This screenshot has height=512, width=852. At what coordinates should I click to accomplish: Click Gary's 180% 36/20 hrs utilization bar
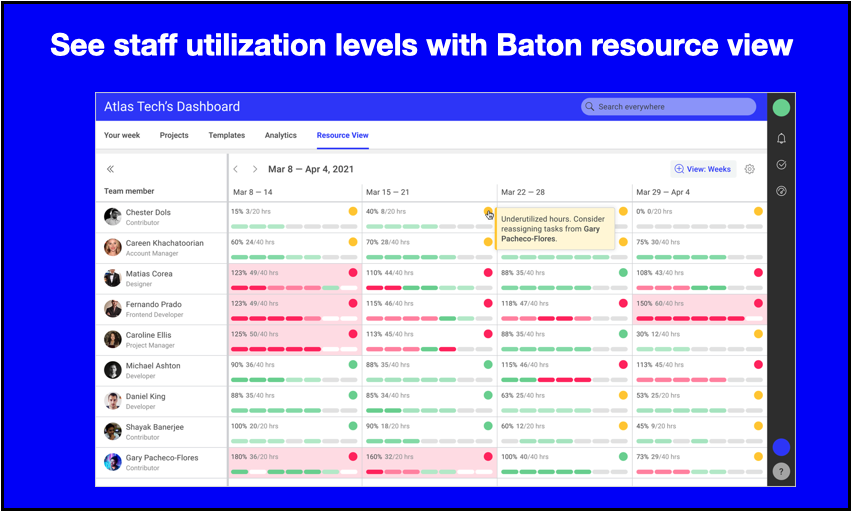294,472
